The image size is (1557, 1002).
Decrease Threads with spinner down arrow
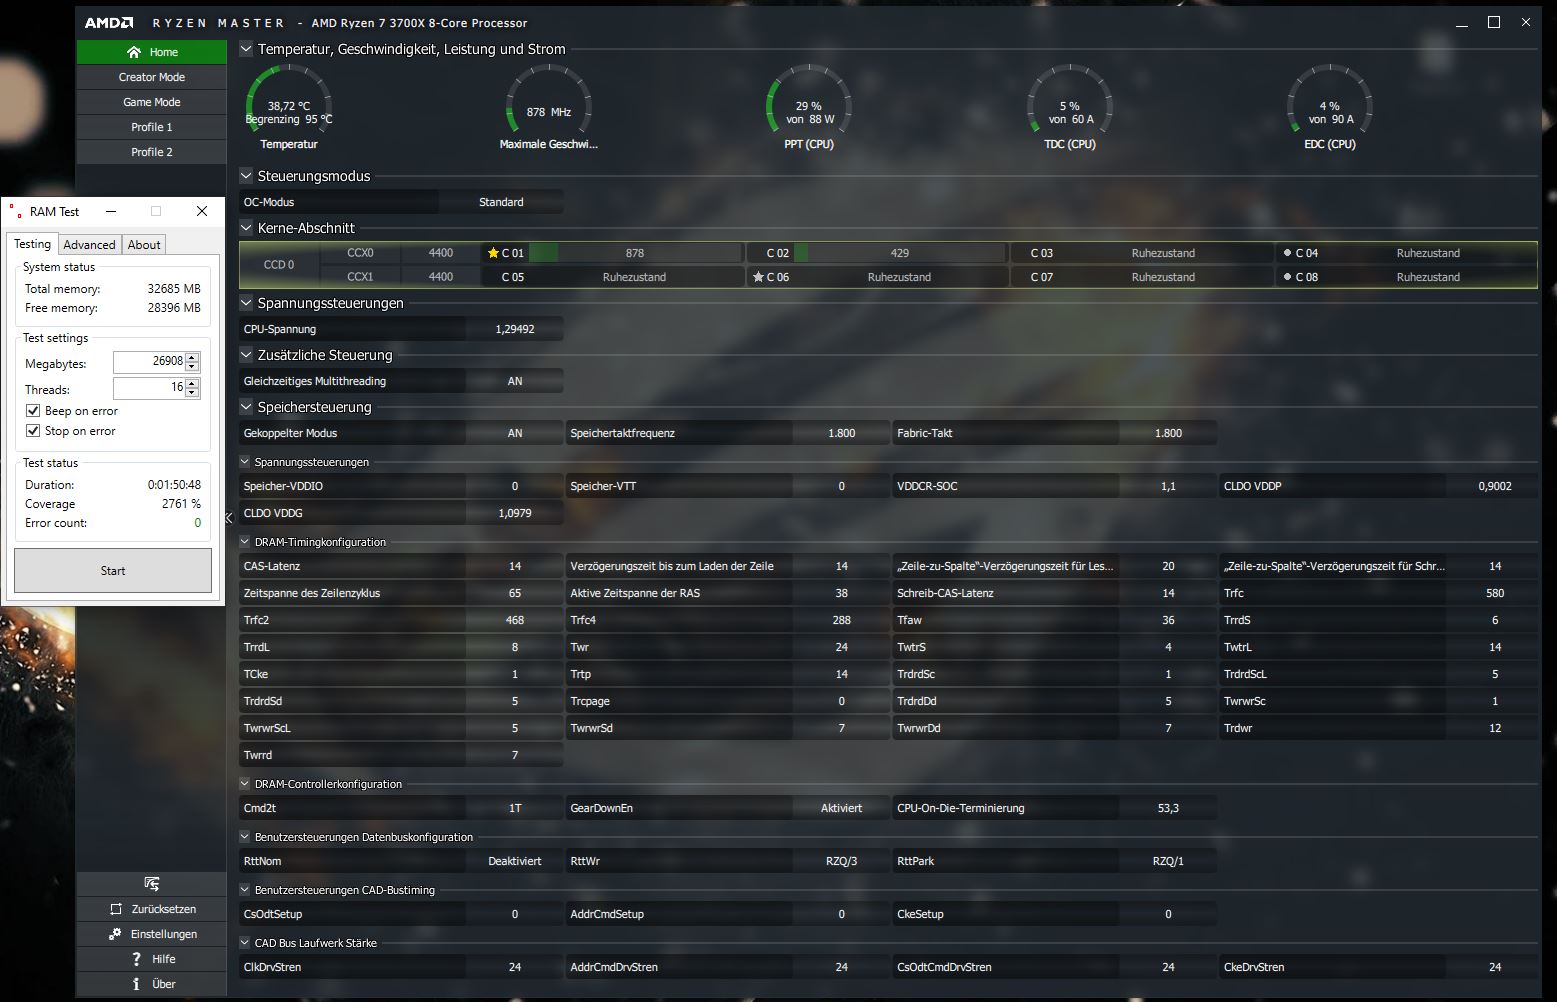tap(192, 393)
